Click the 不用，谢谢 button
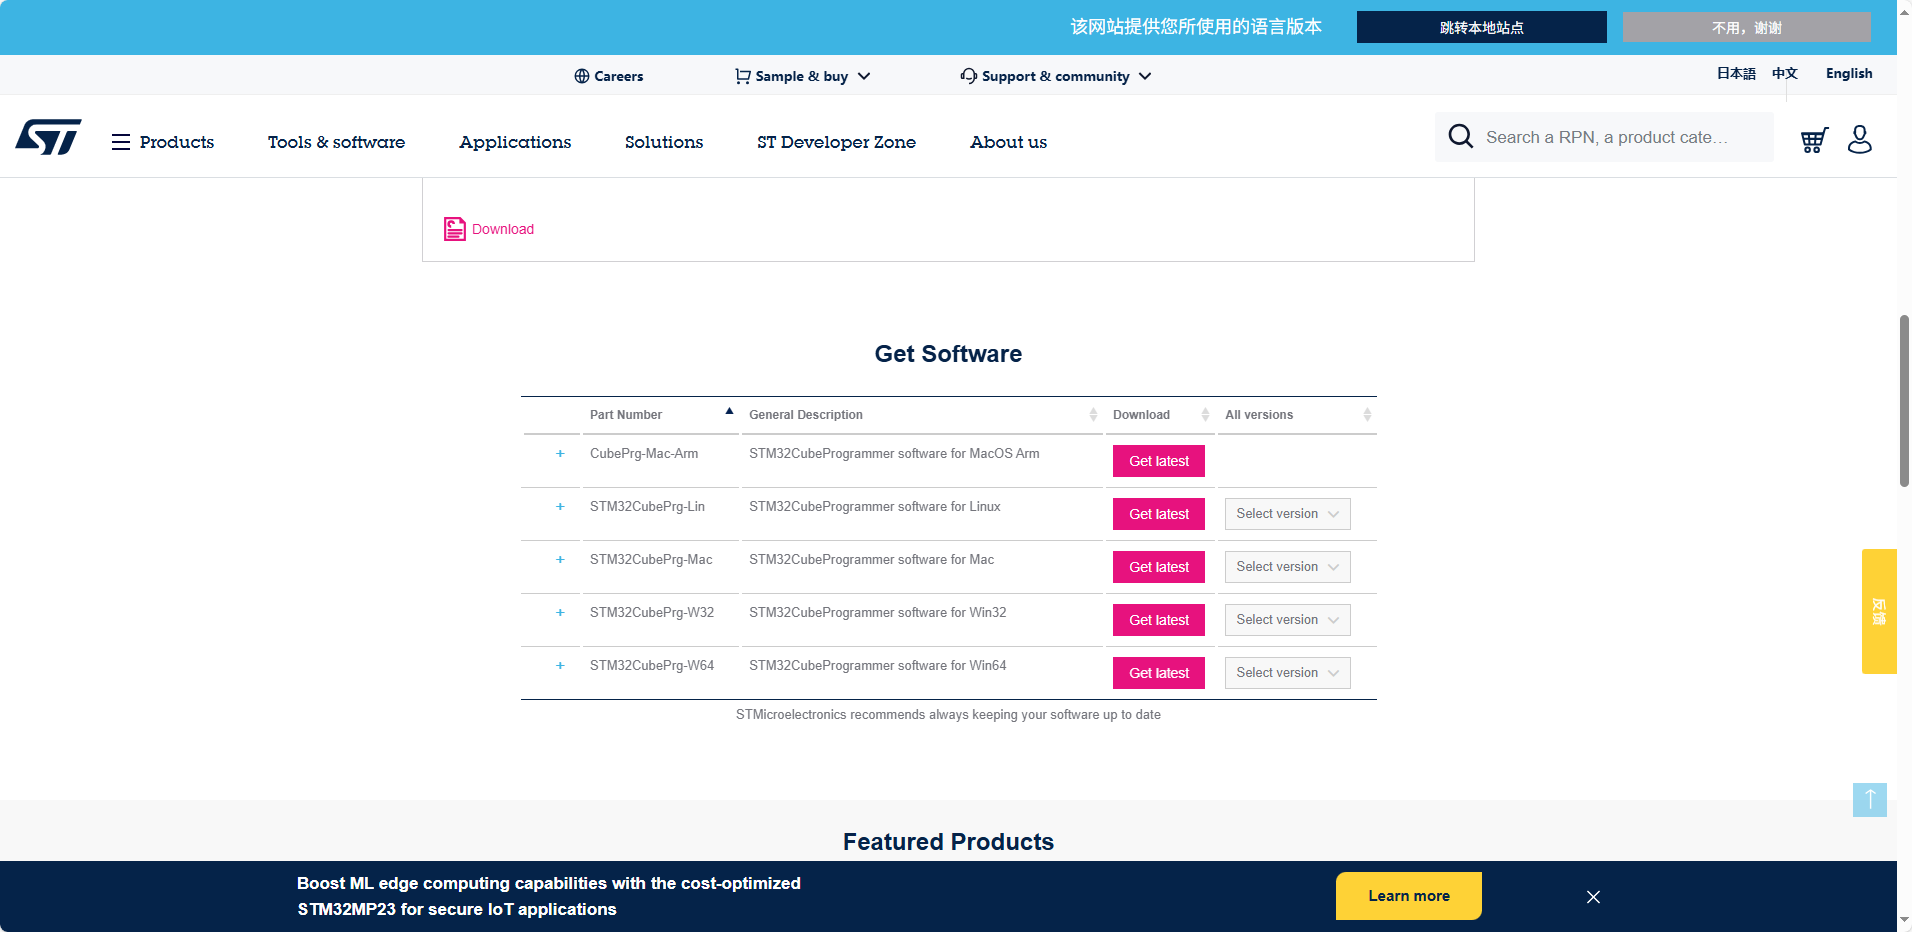The width and height of the screenshot is (1912, 932). pos(1746,27)
